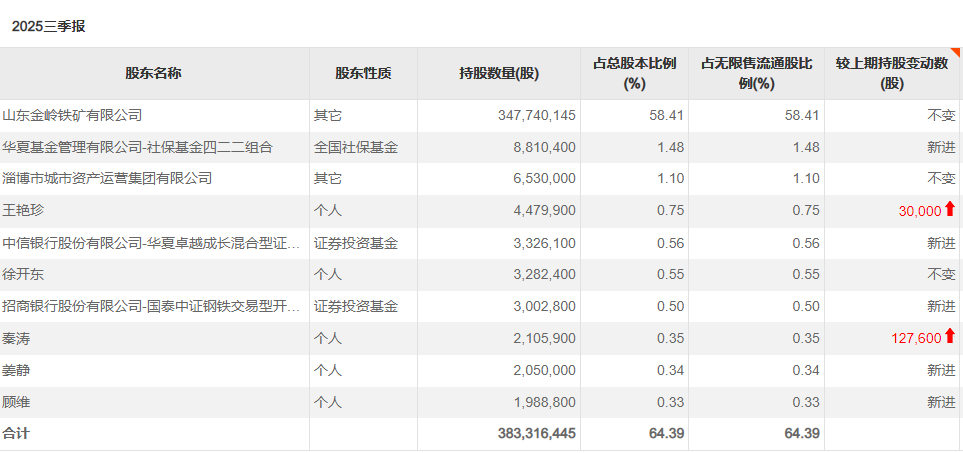The height and width of the screenshot is (453, 963).
Task: Select shareholder 王艳珍
Action: [23, 211]
